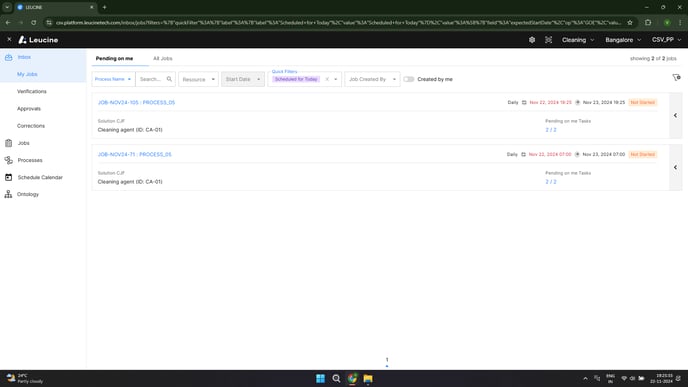Viewport: 688px width, 387px height.
Task: Click Nov 23, 2024 07:00 end date
Action: pos(603,154)
